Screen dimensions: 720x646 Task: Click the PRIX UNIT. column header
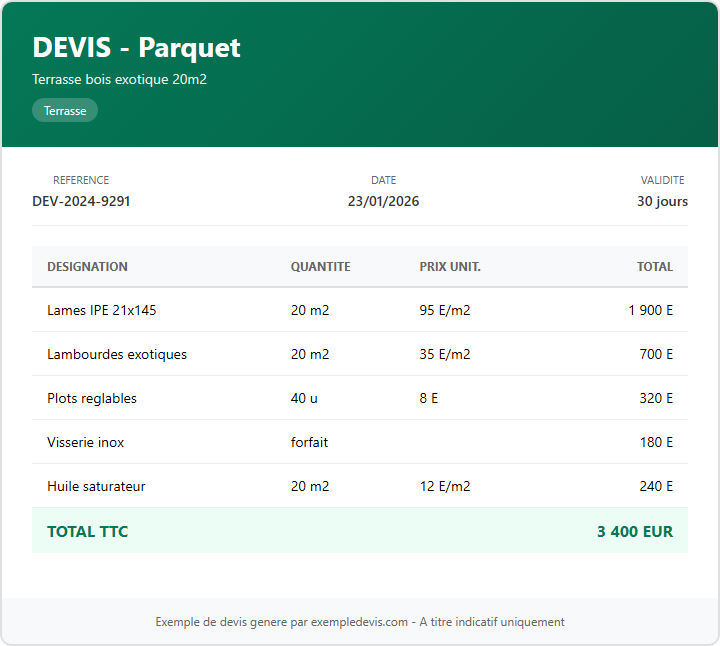(x=450, y=267)
